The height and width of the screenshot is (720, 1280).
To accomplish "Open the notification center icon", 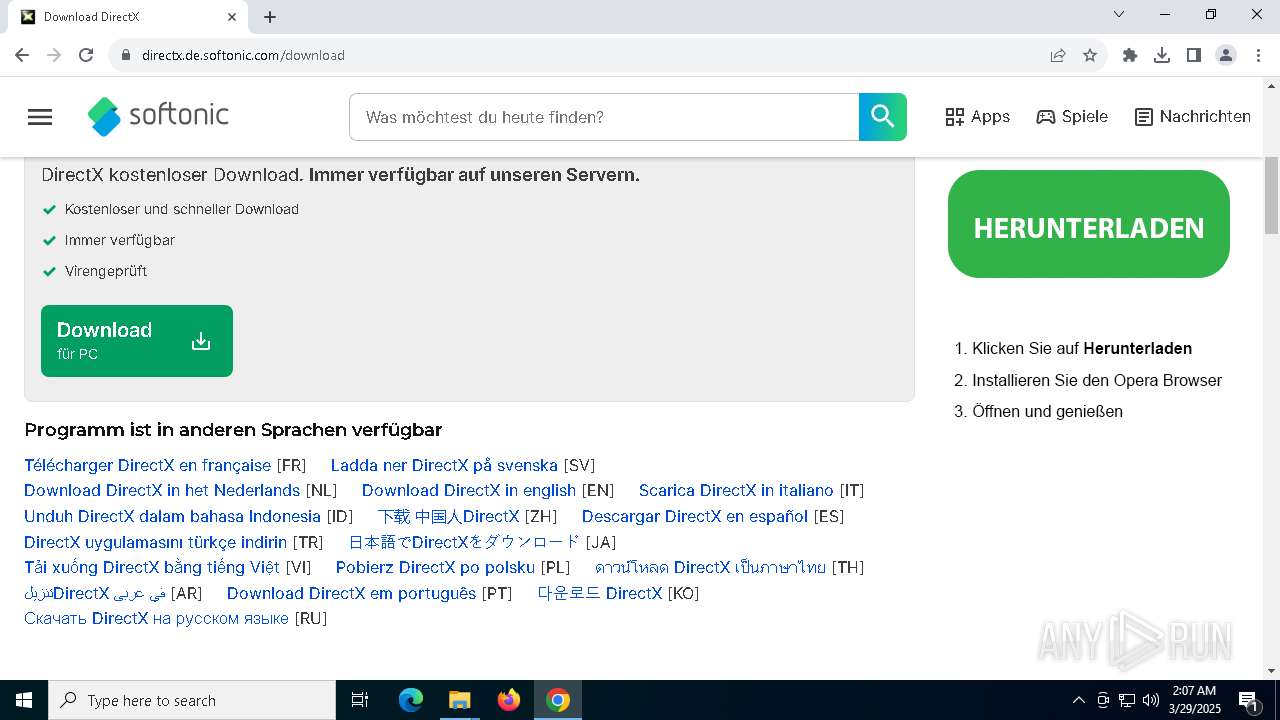I will click(1248, 700).
